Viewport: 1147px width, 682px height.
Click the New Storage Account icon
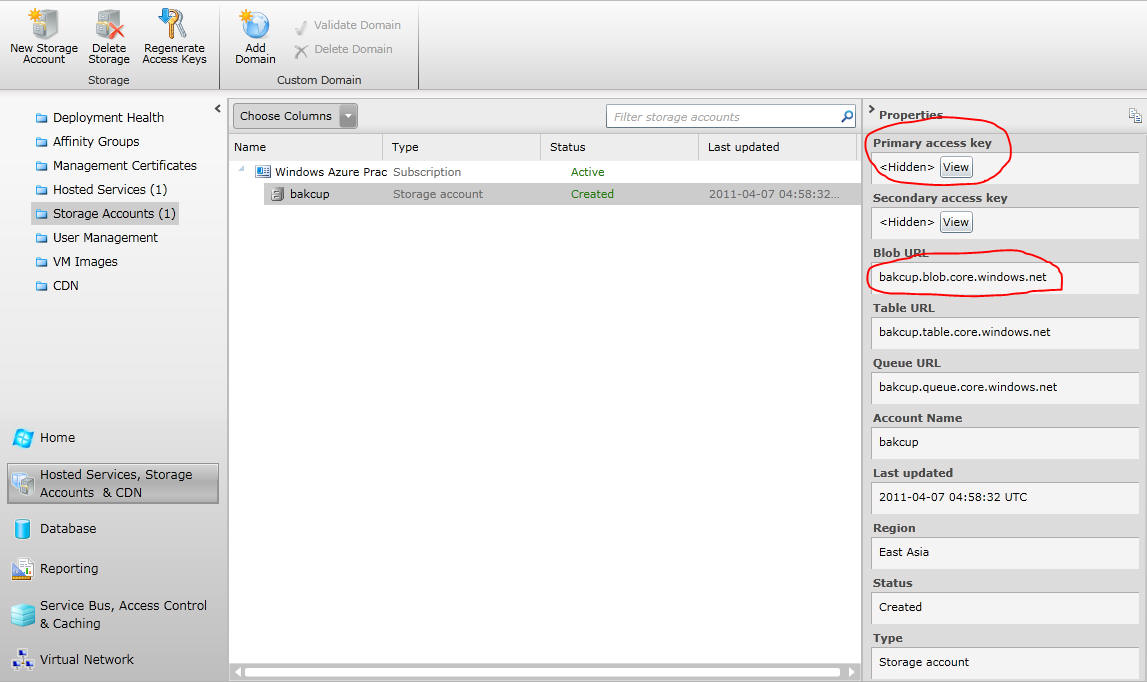(43, 24)
